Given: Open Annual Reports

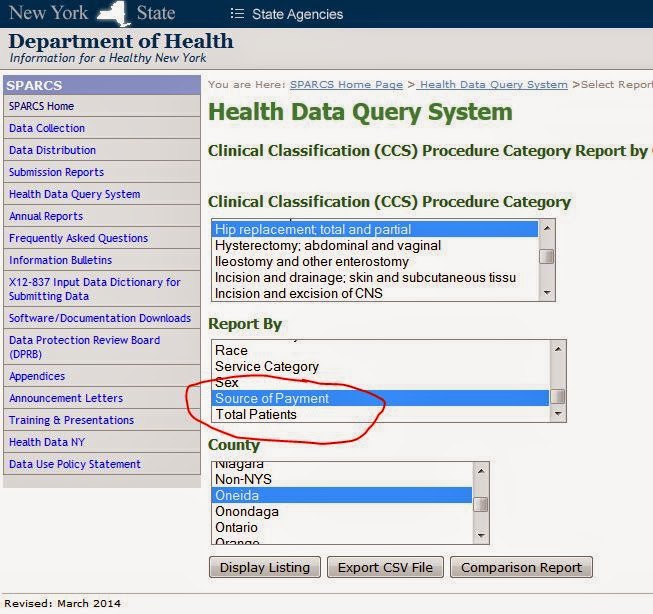Looking at the screenshot, I should [x=46, y=217].
